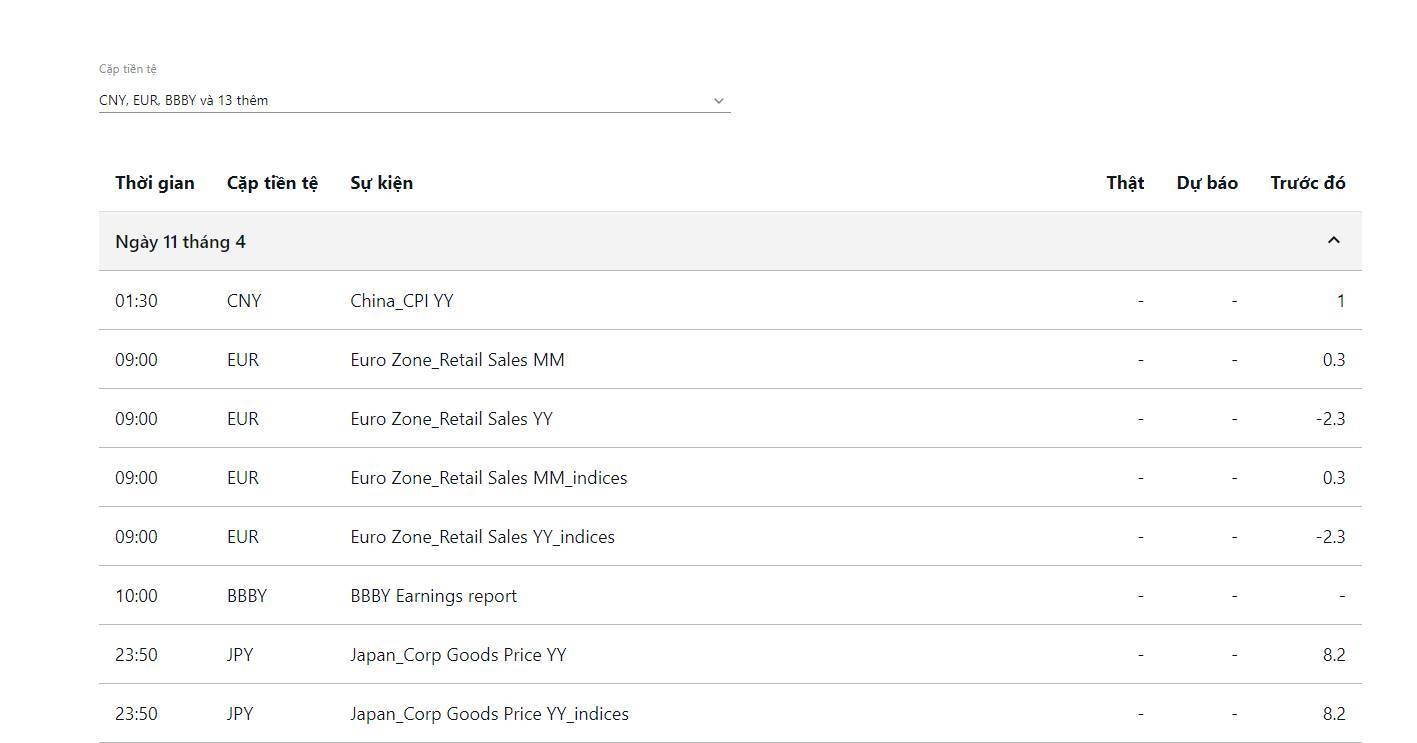Click previous value 0.3 in Retail Sales MM row
Viewport: 1417px width, 743px height.
coord(1334,360)
